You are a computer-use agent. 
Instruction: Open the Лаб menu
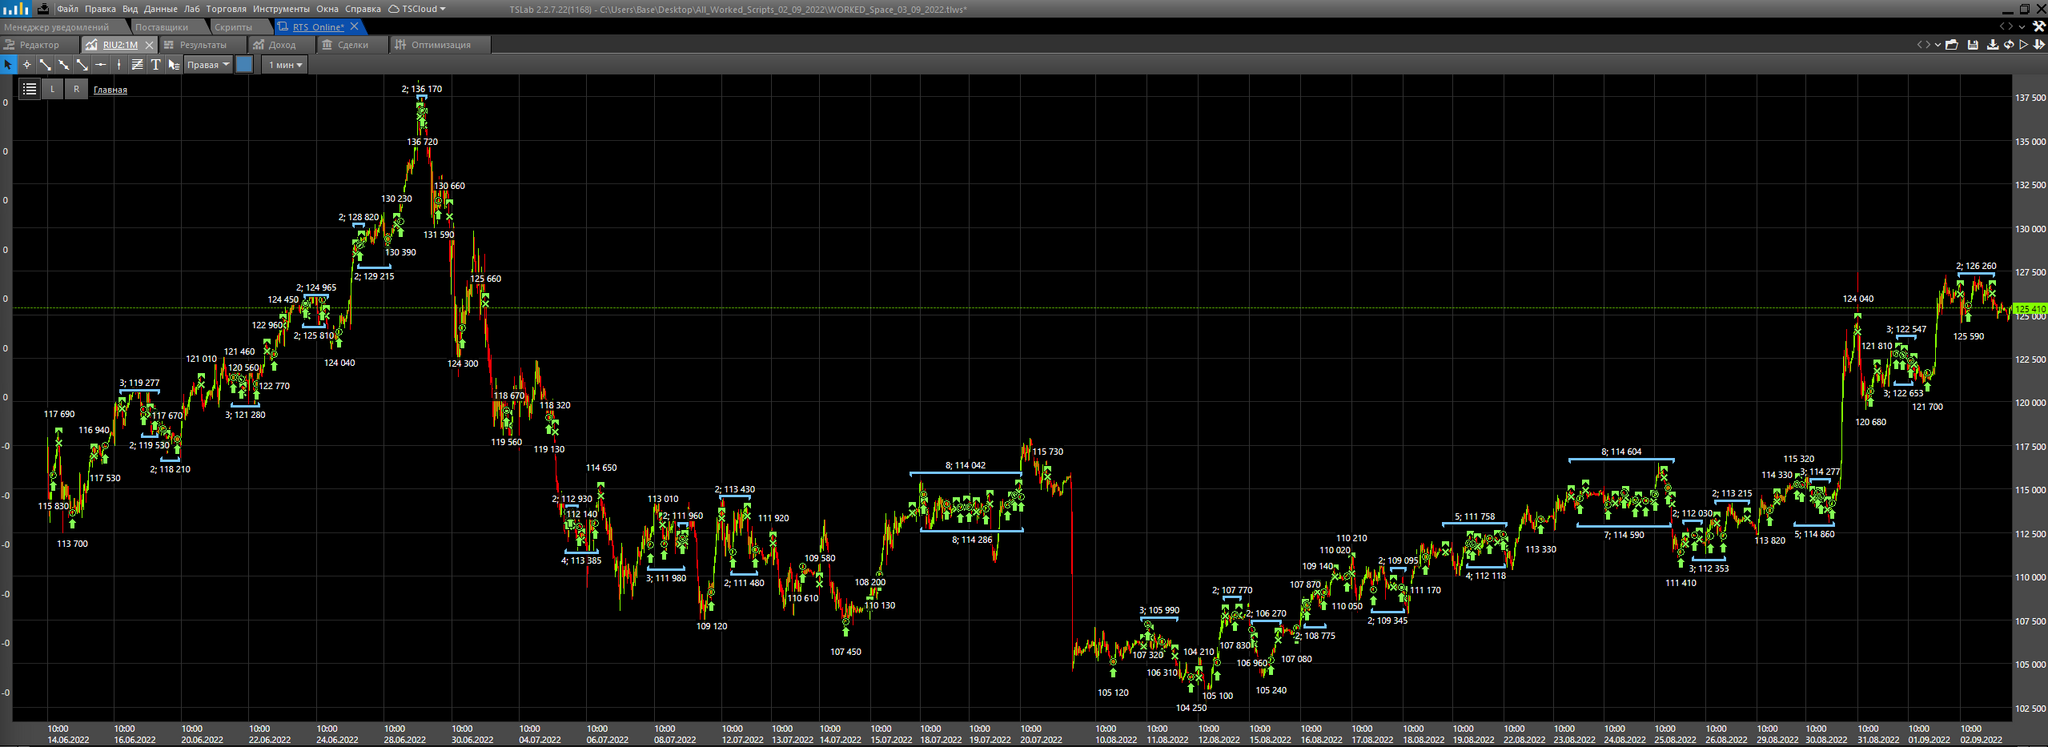click(x=192, y=9)
